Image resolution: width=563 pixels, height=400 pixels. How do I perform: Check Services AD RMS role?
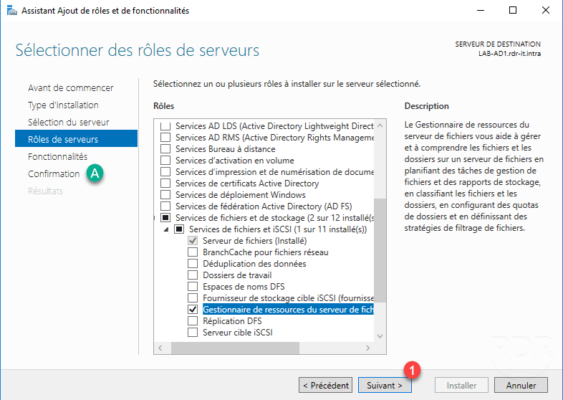(165, 138)
